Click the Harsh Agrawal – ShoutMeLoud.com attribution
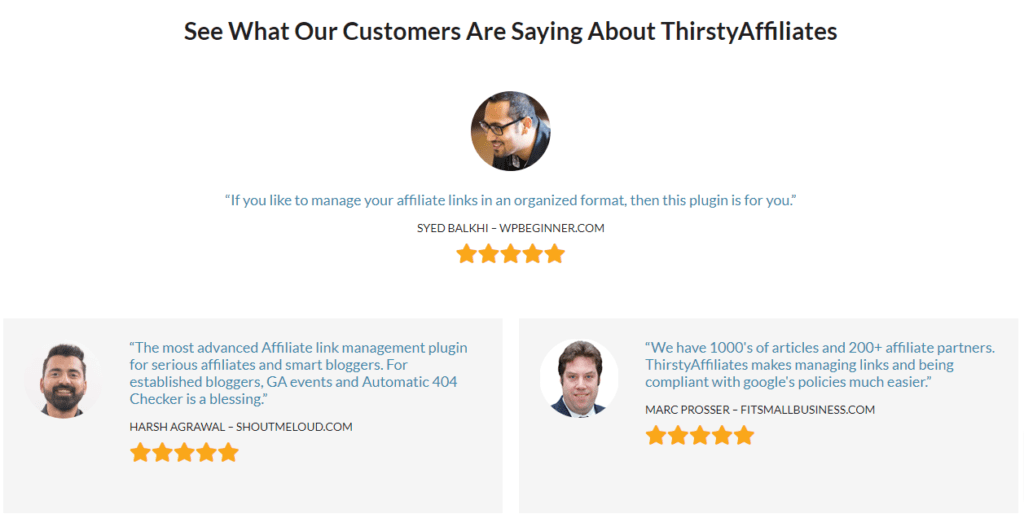This screenshot has width=1024, height=518. [241, 427]
